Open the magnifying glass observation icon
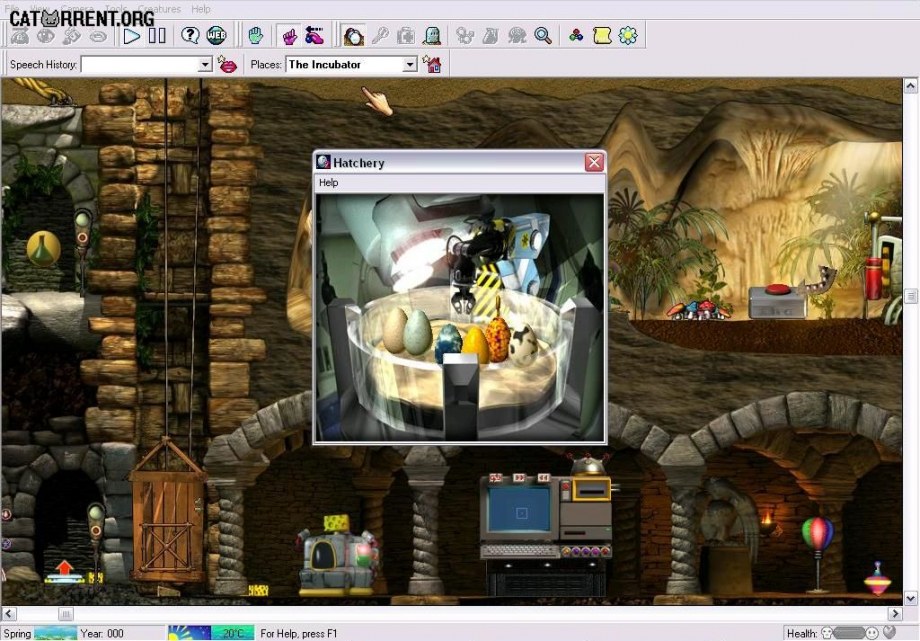 click(543, 36)
